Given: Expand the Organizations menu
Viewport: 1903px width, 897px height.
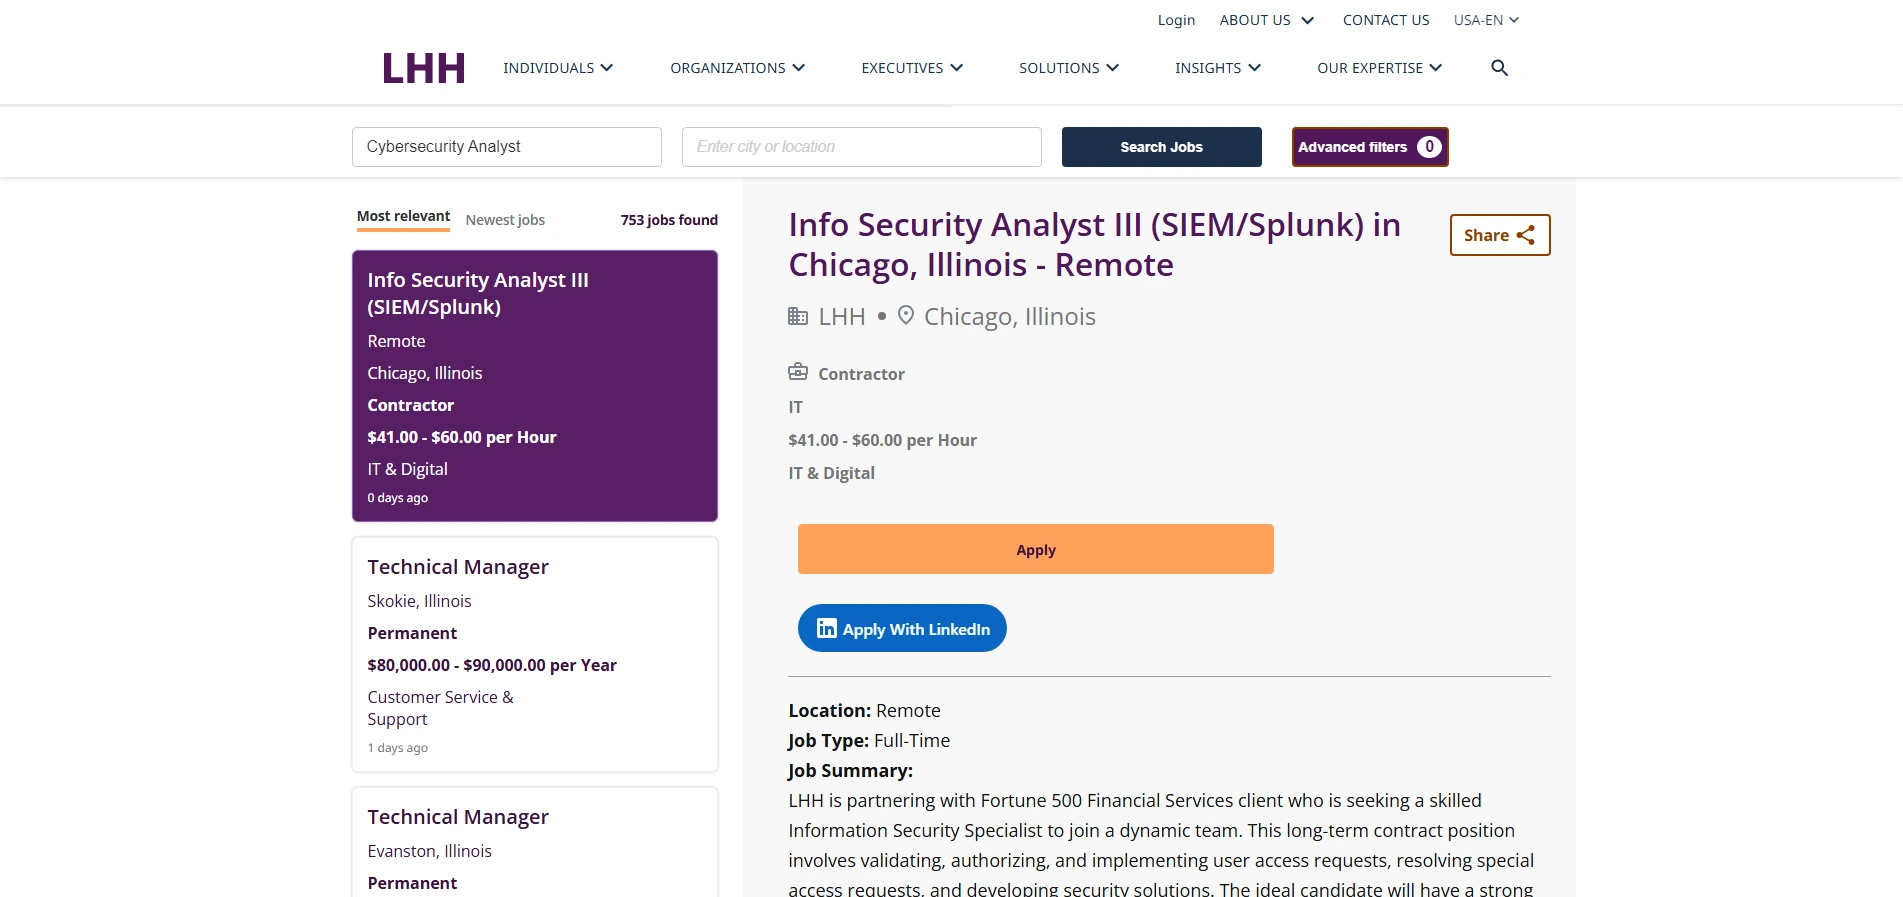Looking at the screenshot, I should click(x=738, y=68).
